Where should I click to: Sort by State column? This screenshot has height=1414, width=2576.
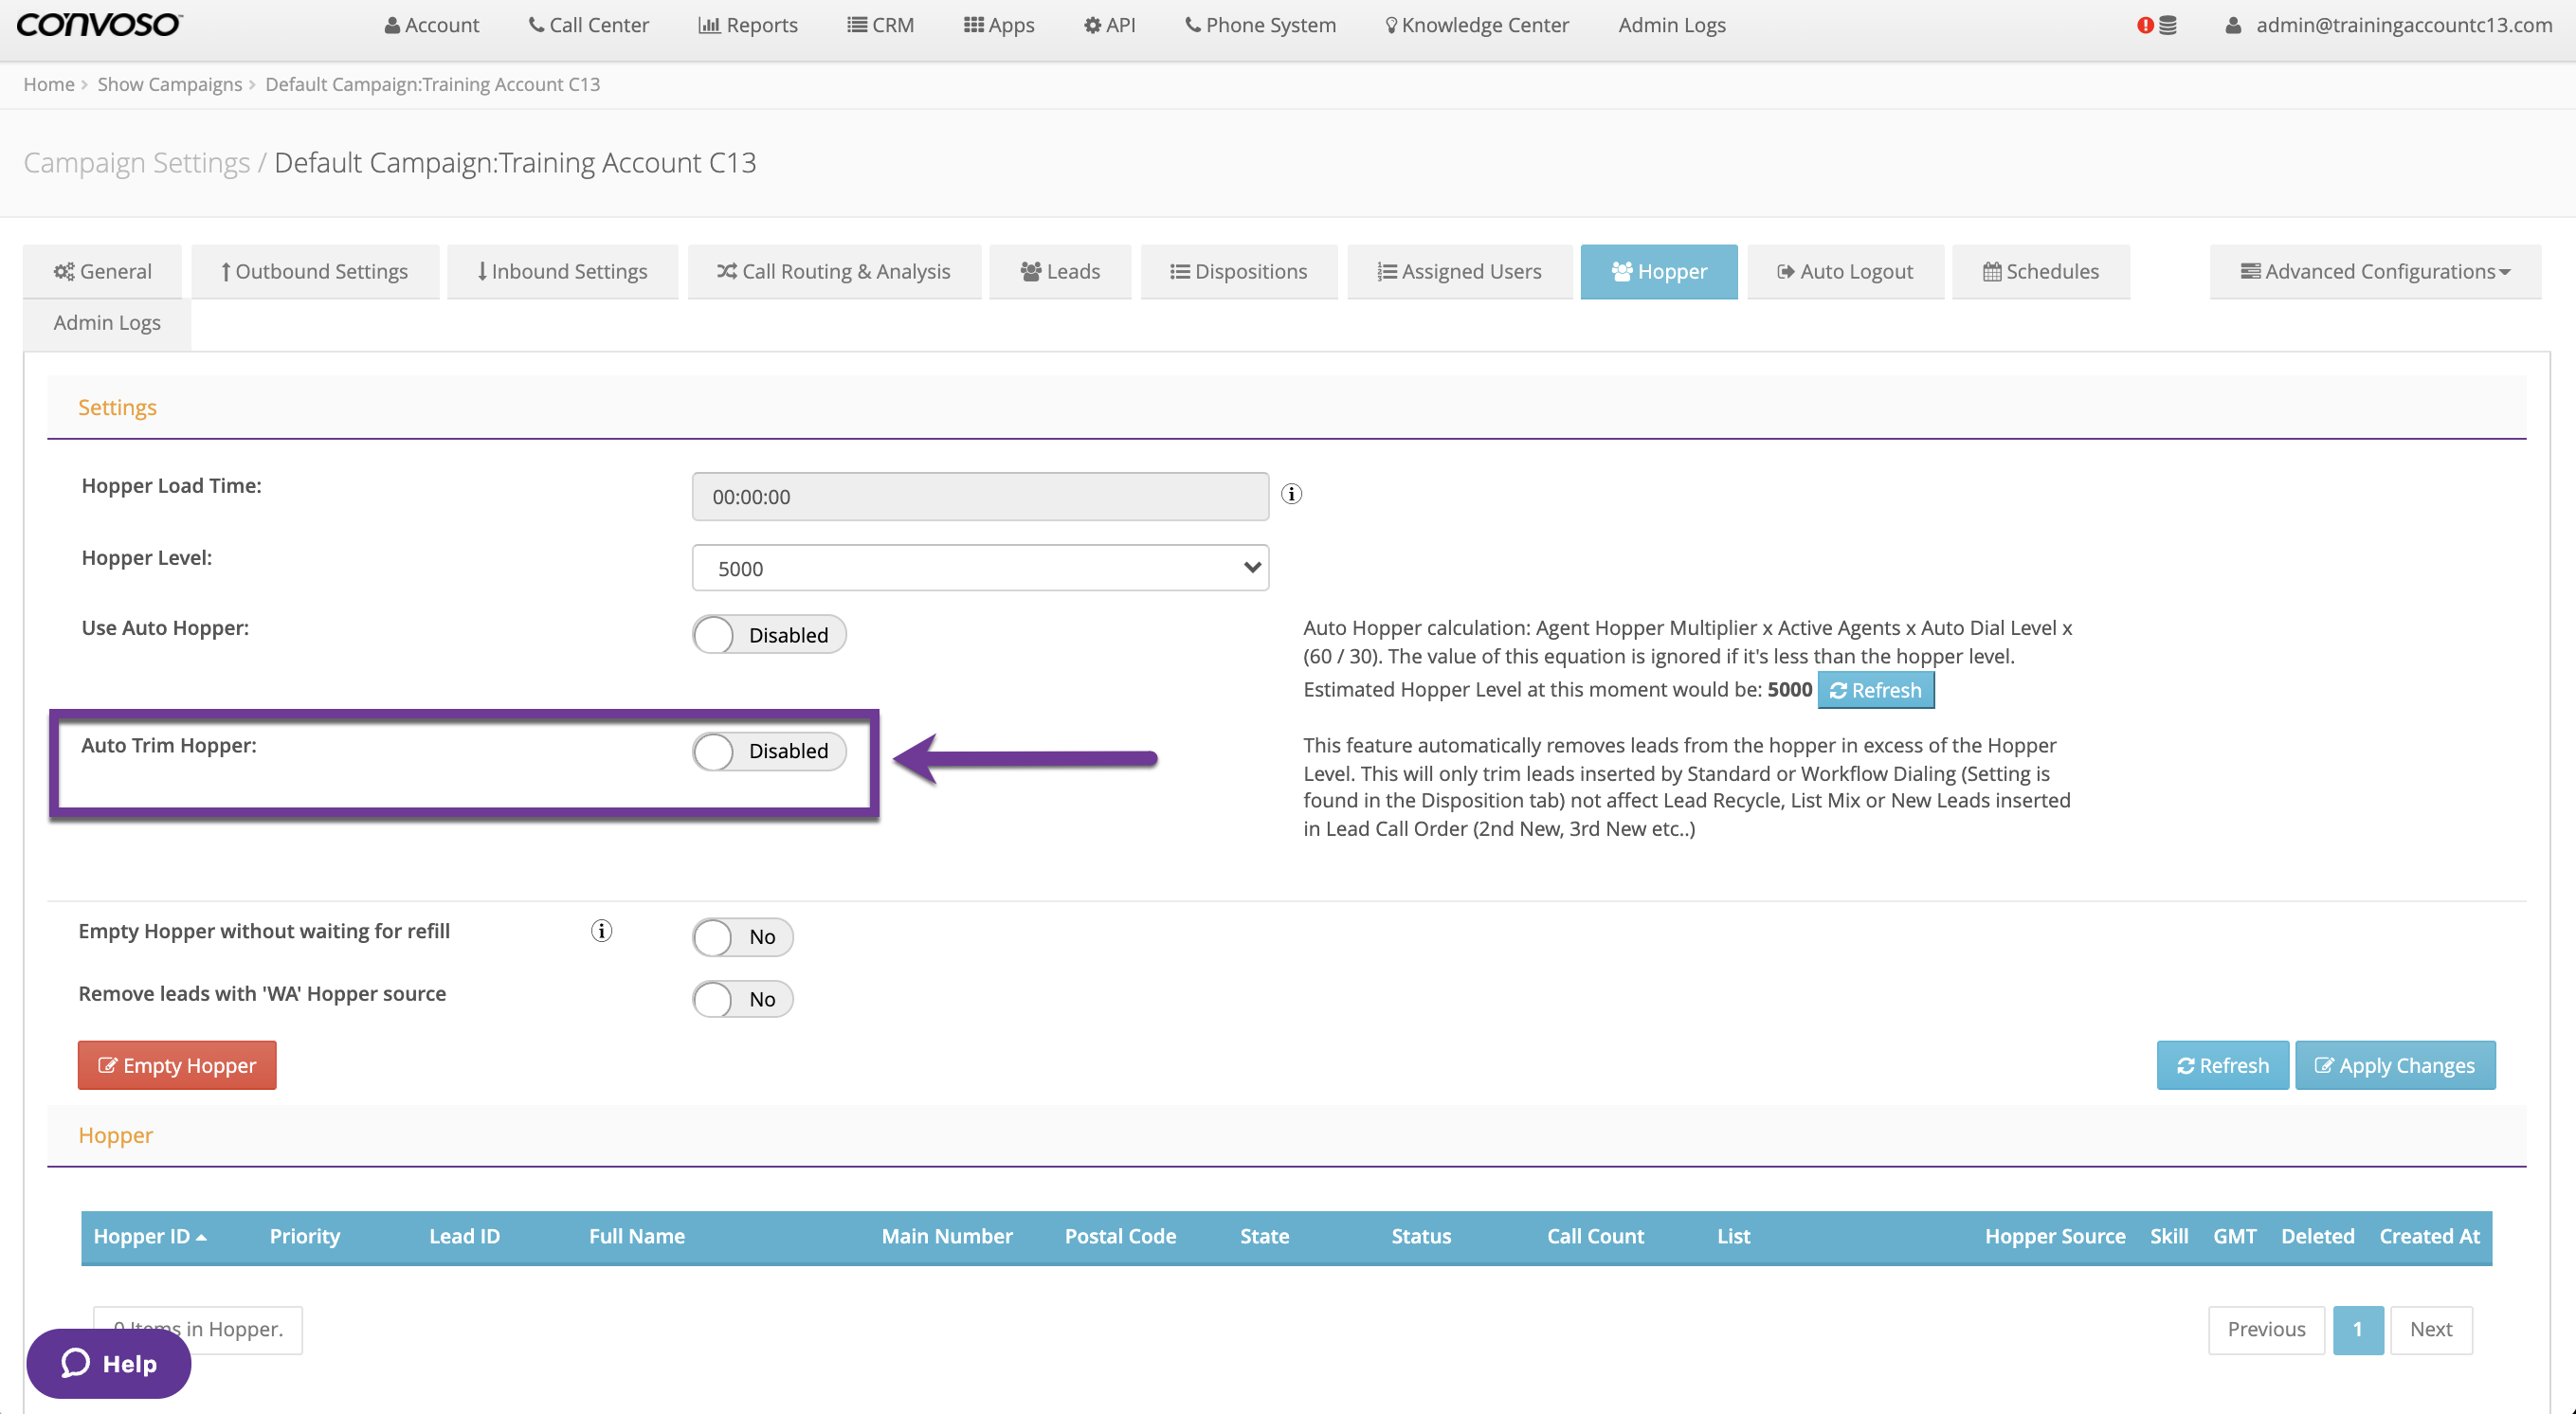(1264, 1236)
